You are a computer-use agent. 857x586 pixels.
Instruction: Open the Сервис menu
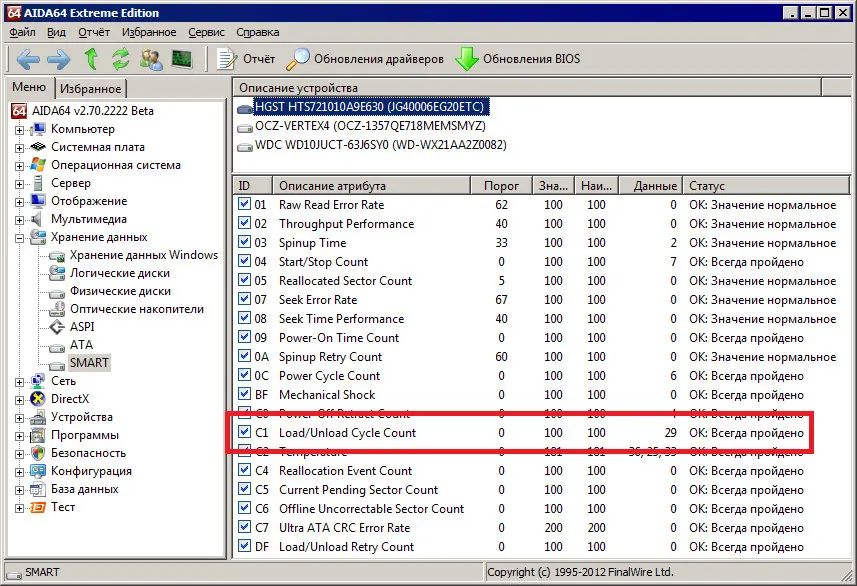[x=207, y=32]
